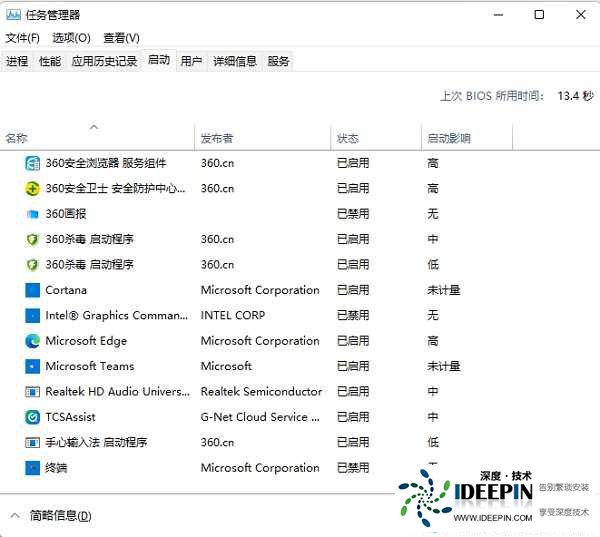Click the shield icon of 360杀毒 with 中 impact
Viewport: 600px width, 537px height.
pos(32,240)
